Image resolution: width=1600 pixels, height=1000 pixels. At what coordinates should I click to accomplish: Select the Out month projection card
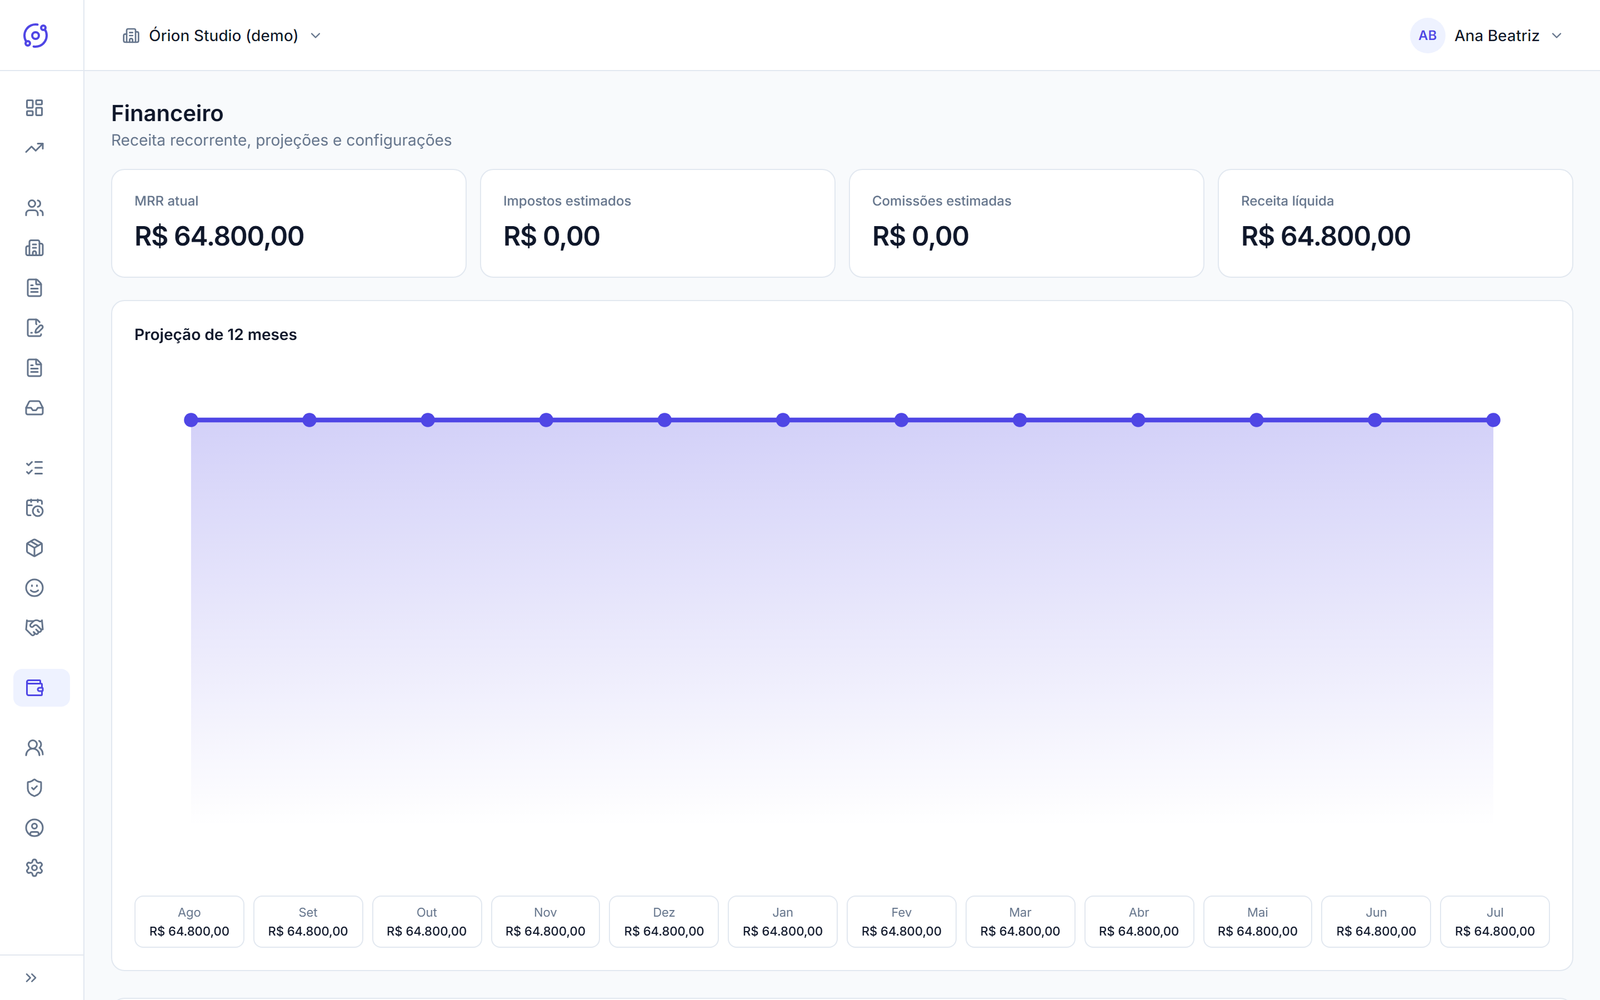[x=427, y=921]
